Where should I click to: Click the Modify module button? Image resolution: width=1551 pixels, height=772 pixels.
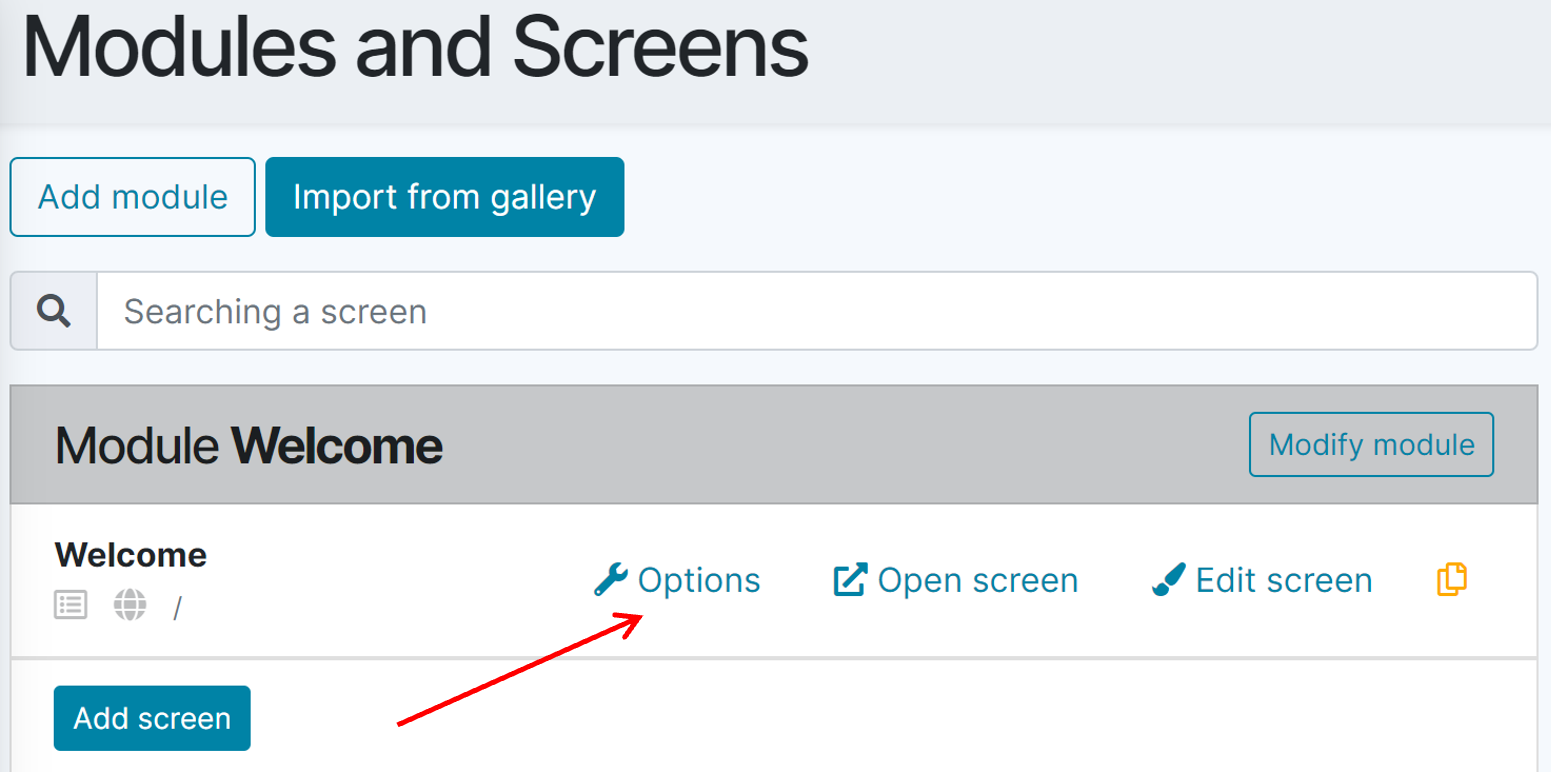1371,444
